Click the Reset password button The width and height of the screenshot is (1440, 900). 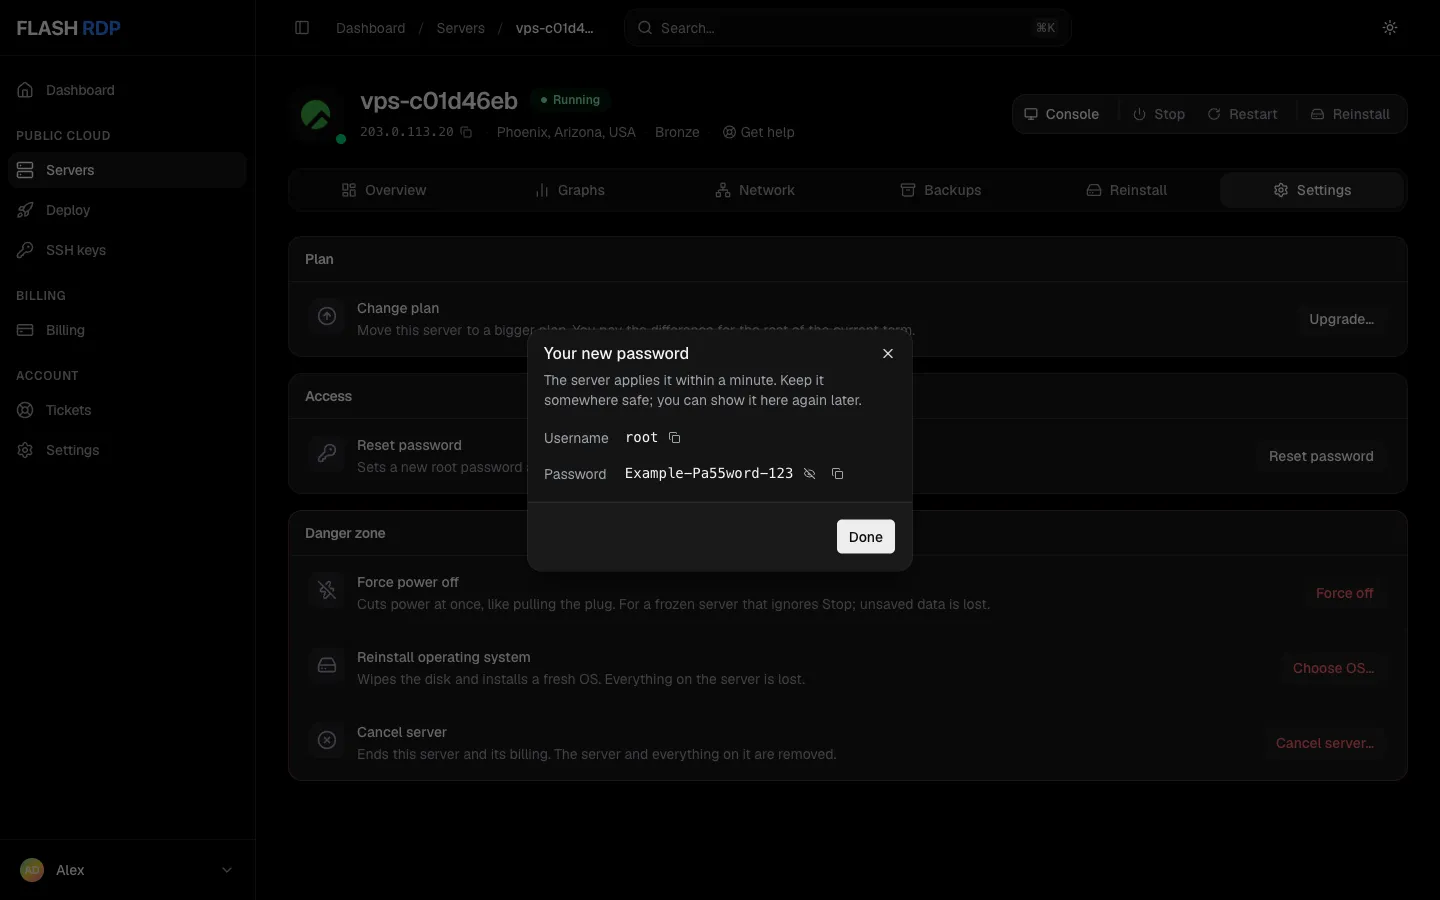pos(1321,456)
